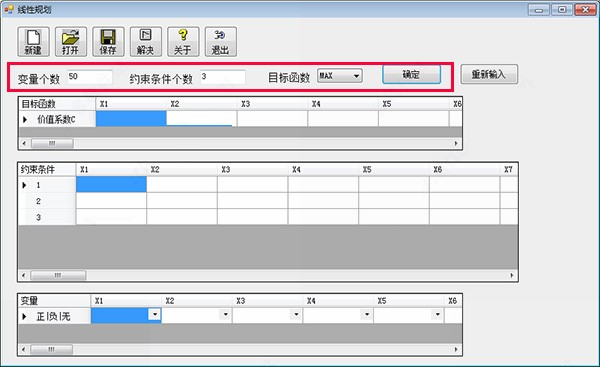Open a file with the 打开 icon
The image size is (600, 367).
click(71, 42)
